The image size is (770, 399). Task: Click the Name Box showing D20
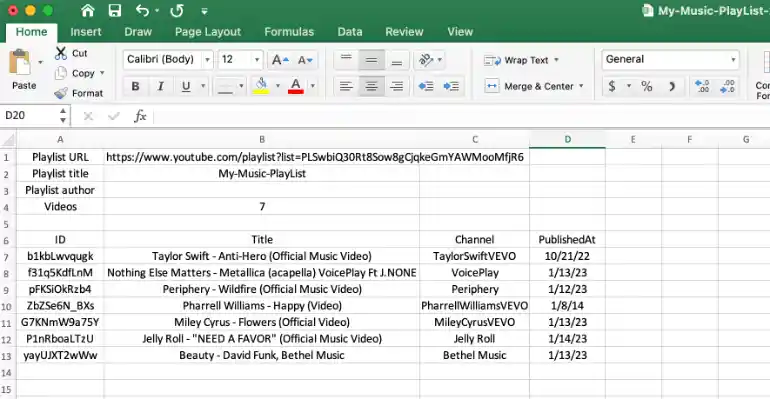[30, 115]
